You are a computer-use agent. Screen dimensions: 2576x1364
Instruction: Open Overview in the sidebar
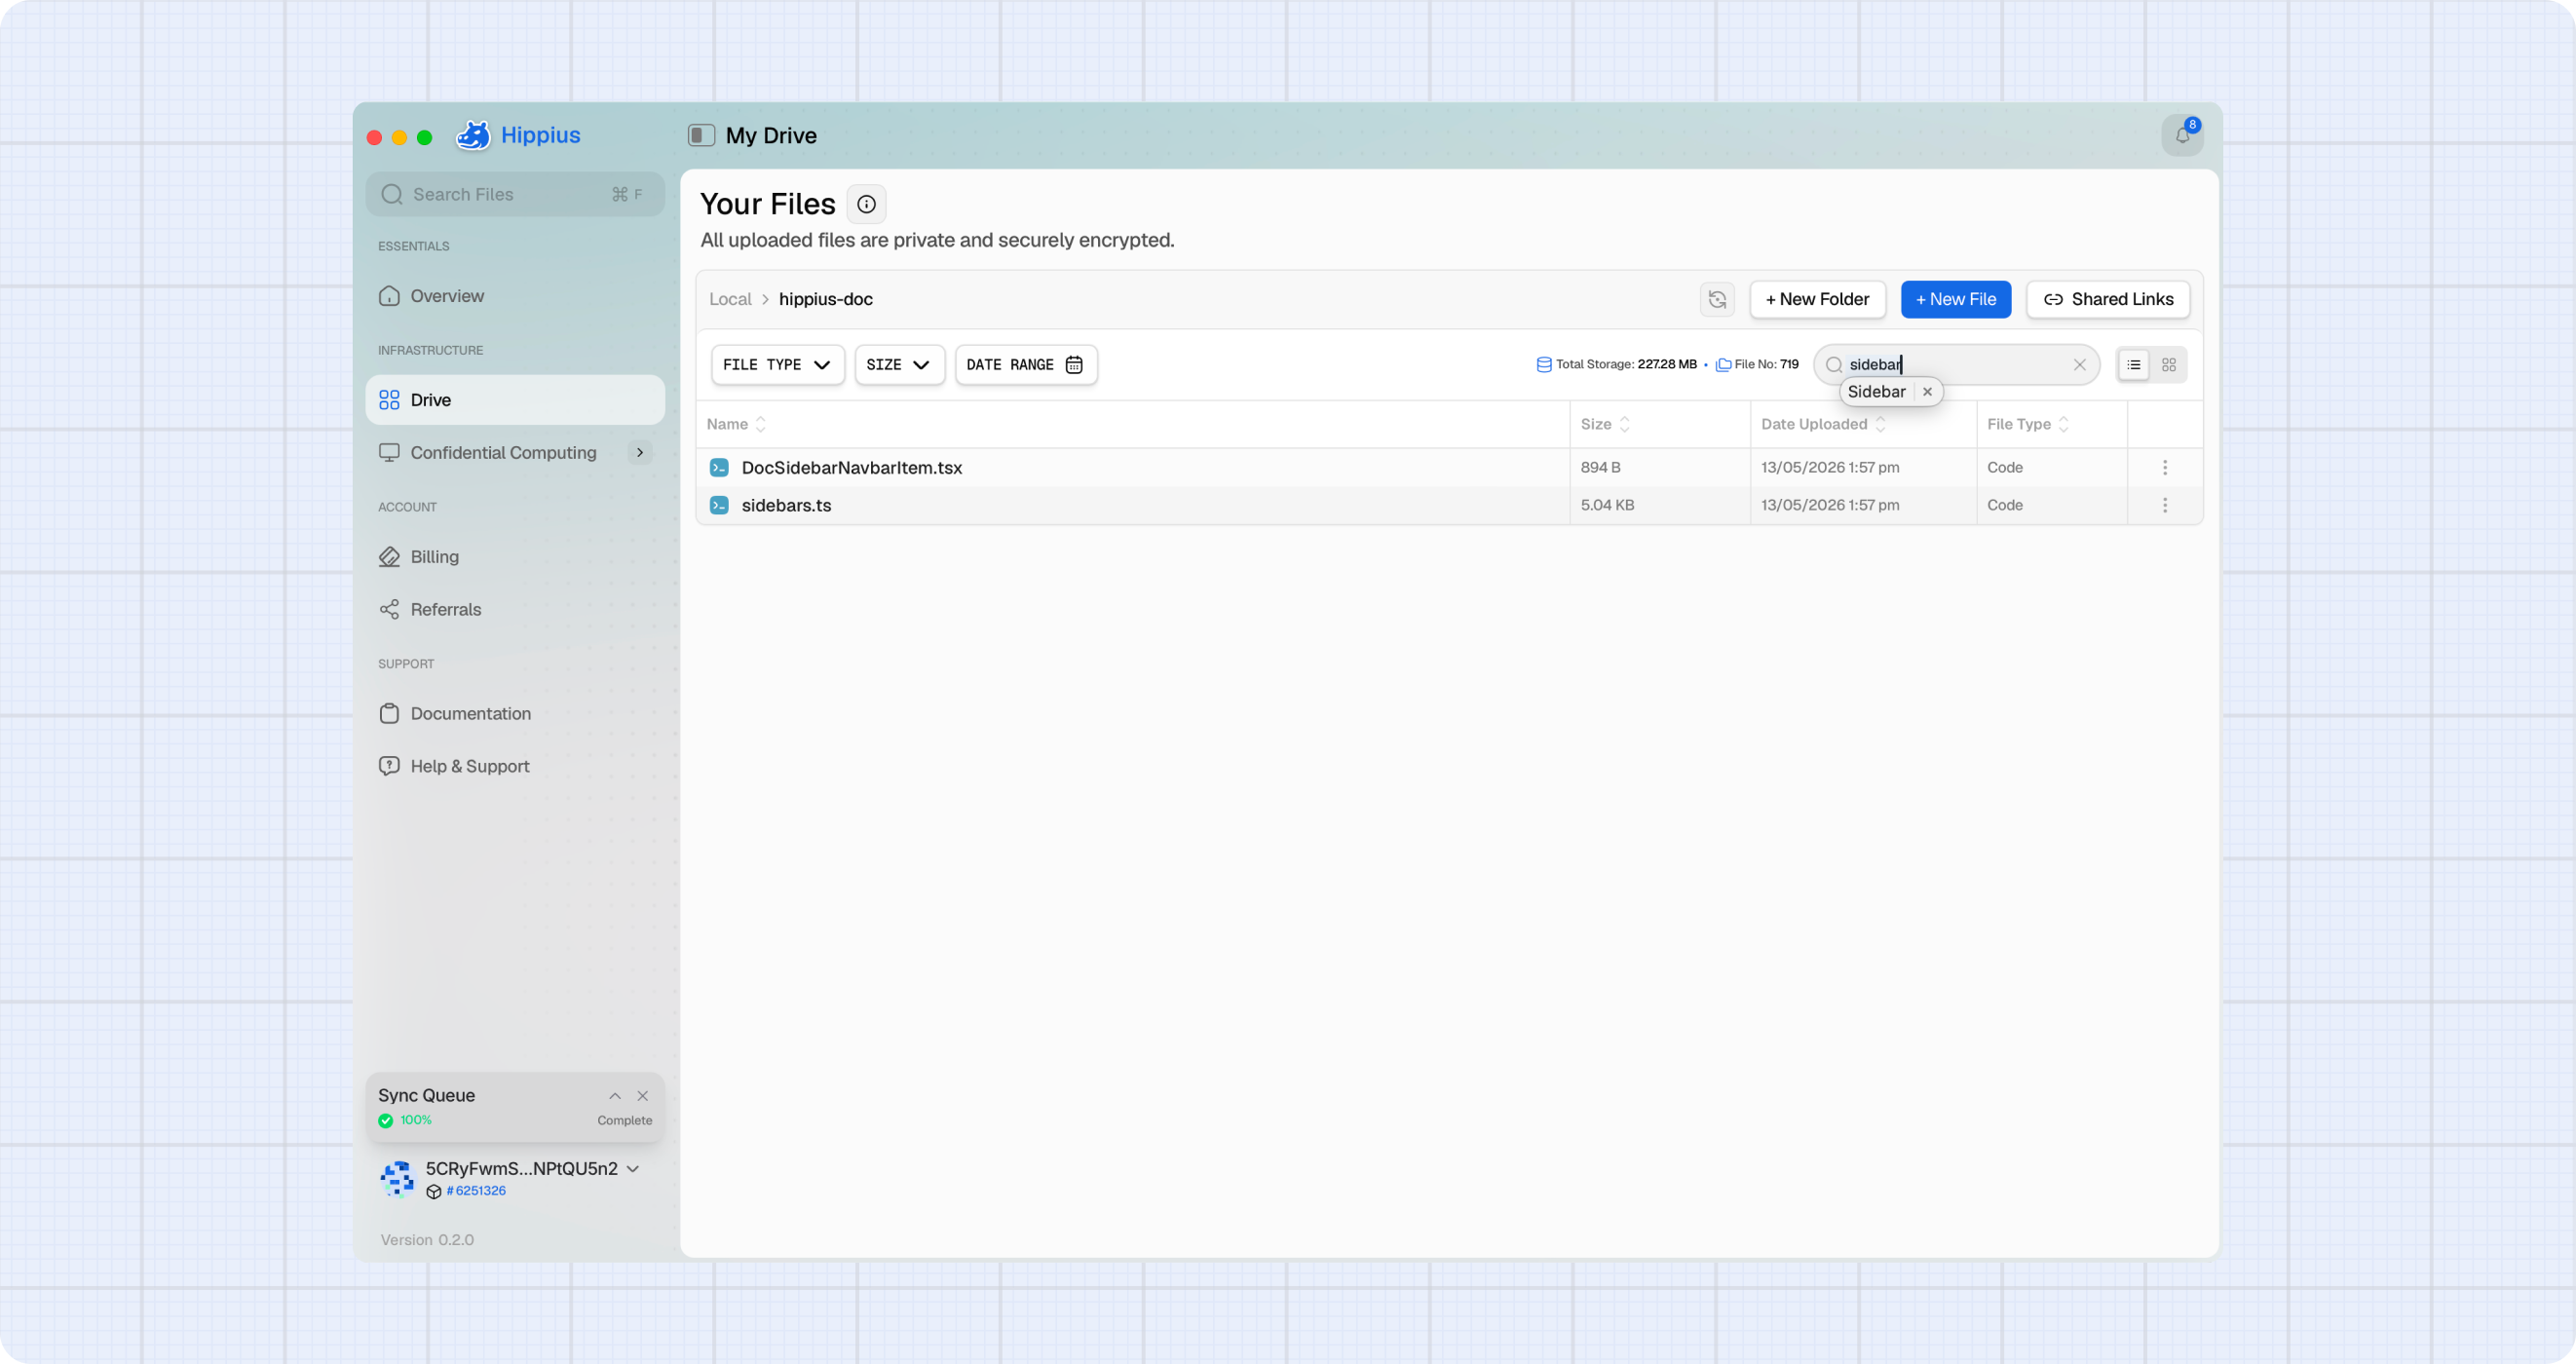[515, 296]
